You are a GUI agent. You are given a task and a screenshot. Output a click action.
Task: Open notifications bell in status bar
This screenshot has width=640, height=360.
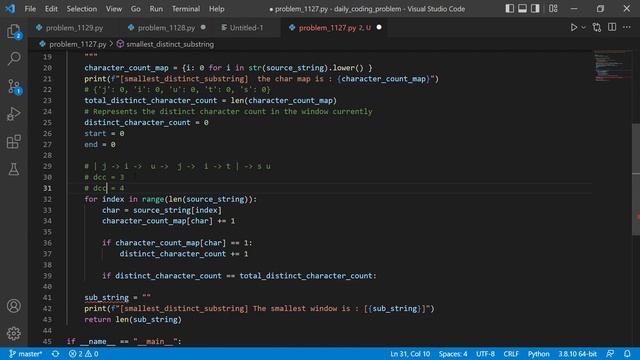coord(627,354)
